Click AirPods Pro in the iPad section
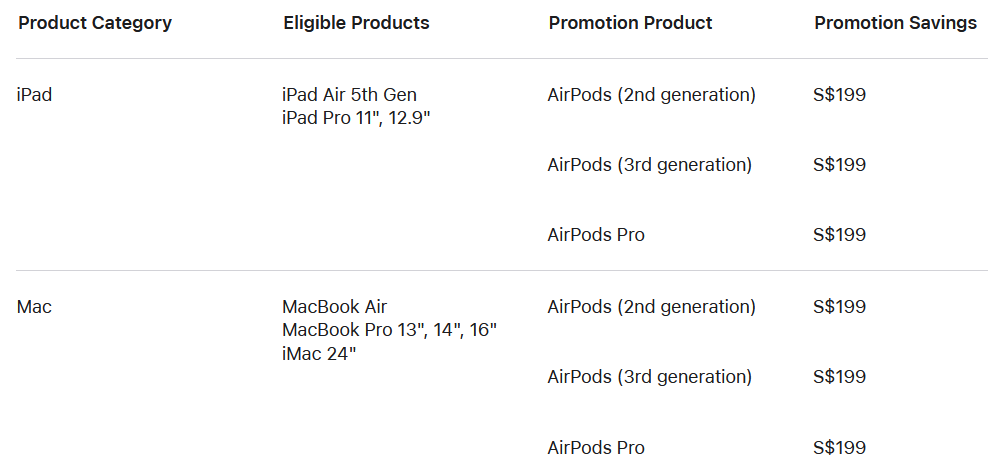The width and height of the screenshot is (988, 468). [x=596, y=235]
